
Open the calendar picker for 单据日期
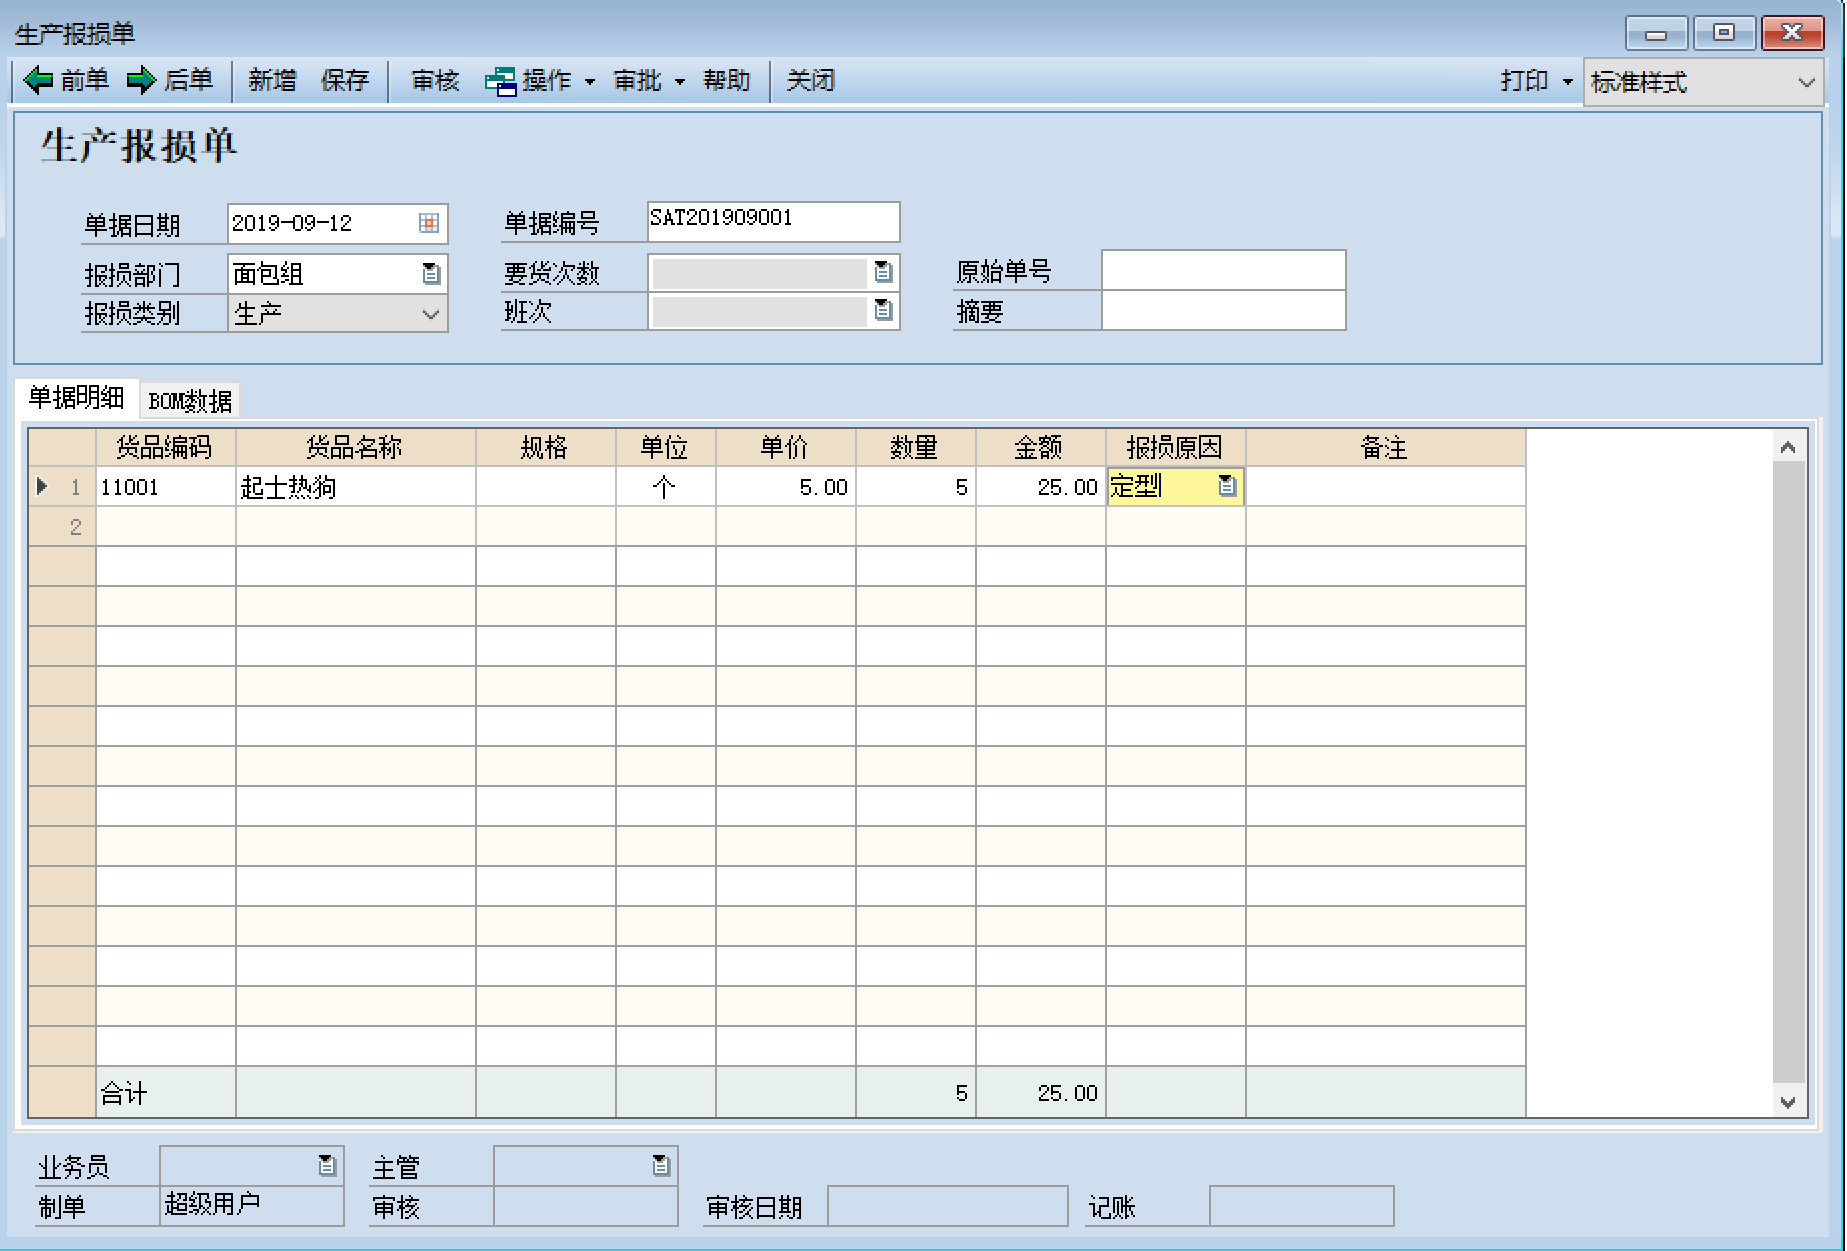428,223
